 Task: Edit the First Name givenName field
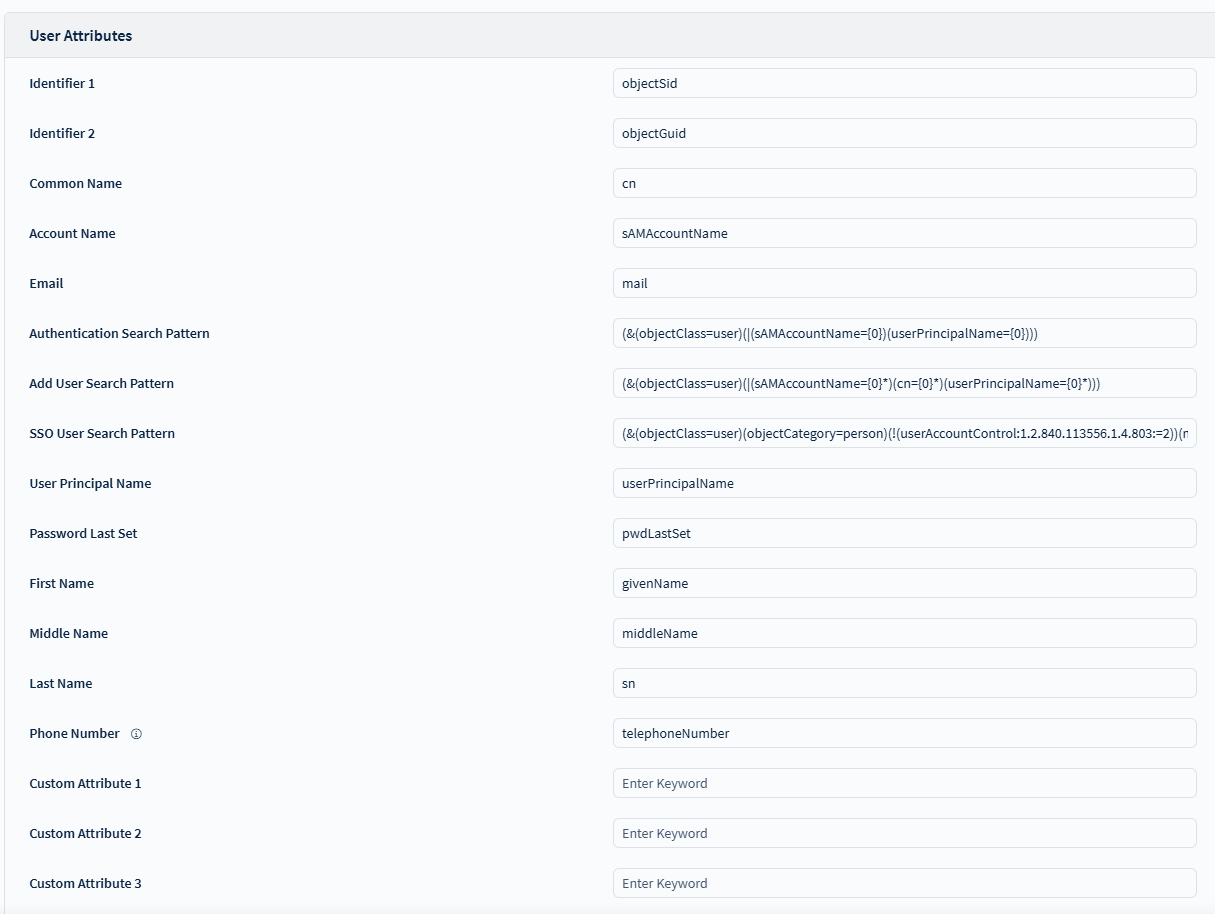(x=904, y=583)
